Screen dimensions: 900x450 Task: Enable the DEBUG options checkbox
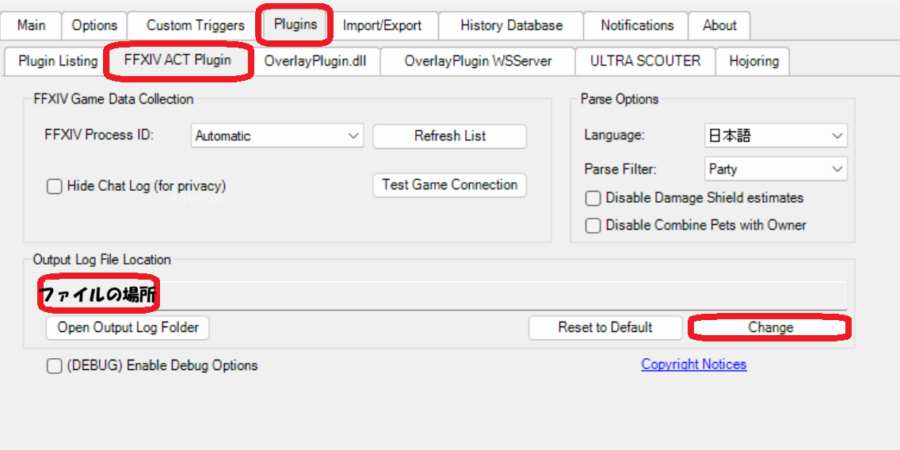[x=55, y=366]
